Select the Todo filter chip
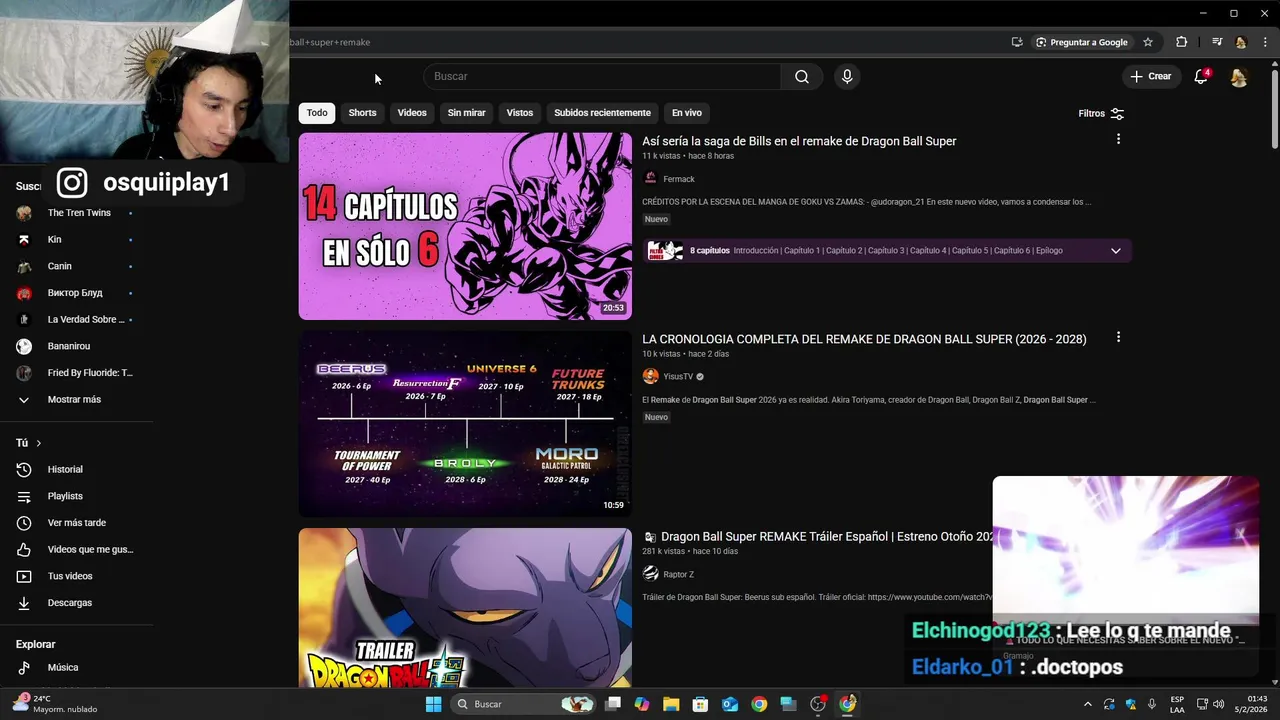 click(x=317, y=113)
